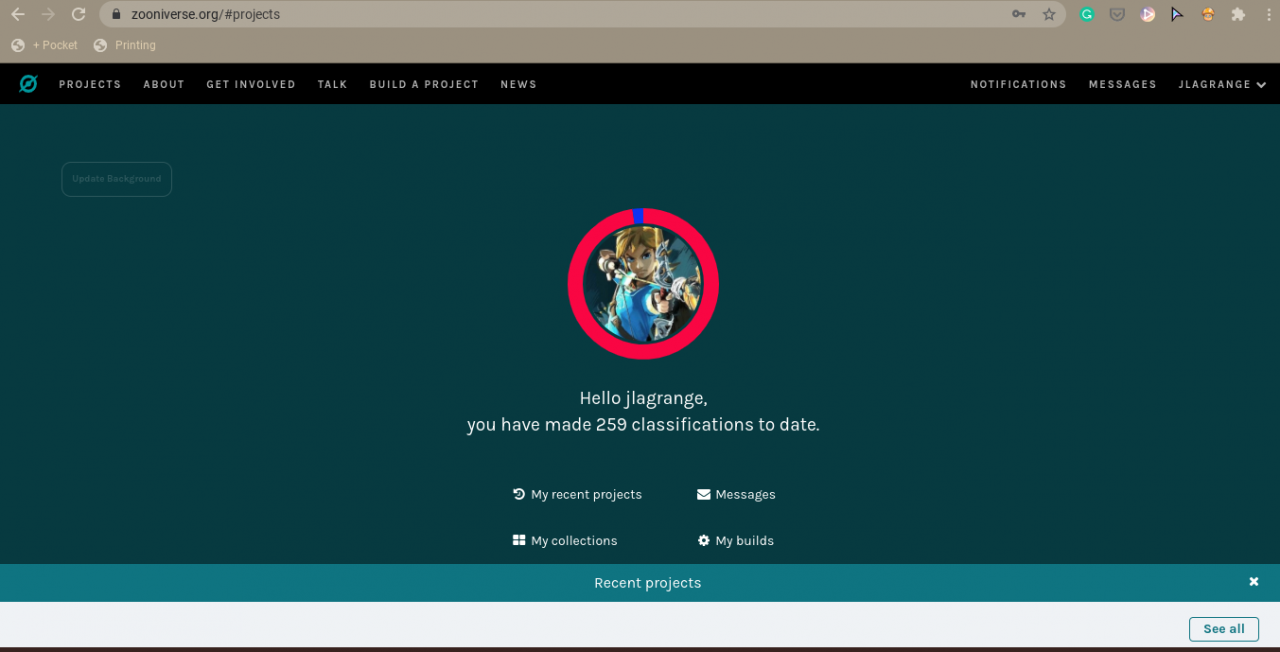Click the Pocket extension icon in toolbar

pyautogui.click(x=1117, y=14)
